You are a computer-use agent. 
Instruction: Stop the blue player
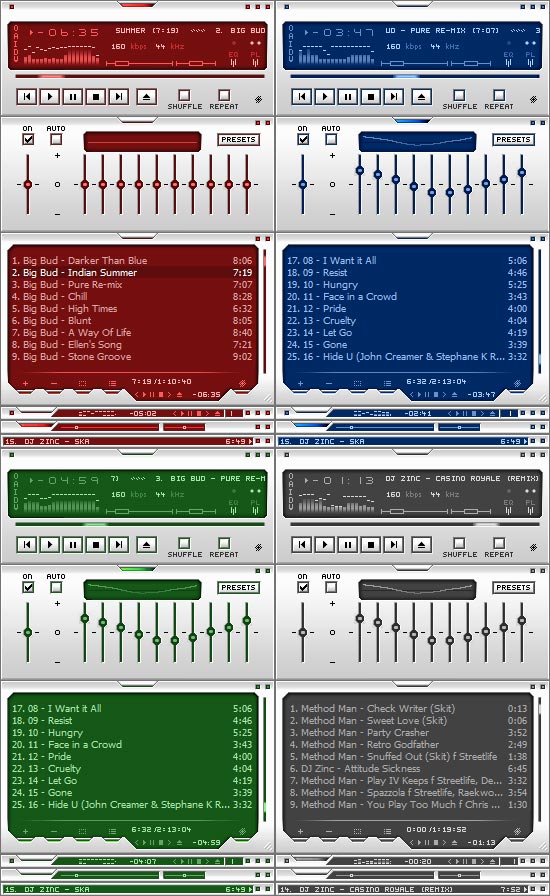[370, 97]
